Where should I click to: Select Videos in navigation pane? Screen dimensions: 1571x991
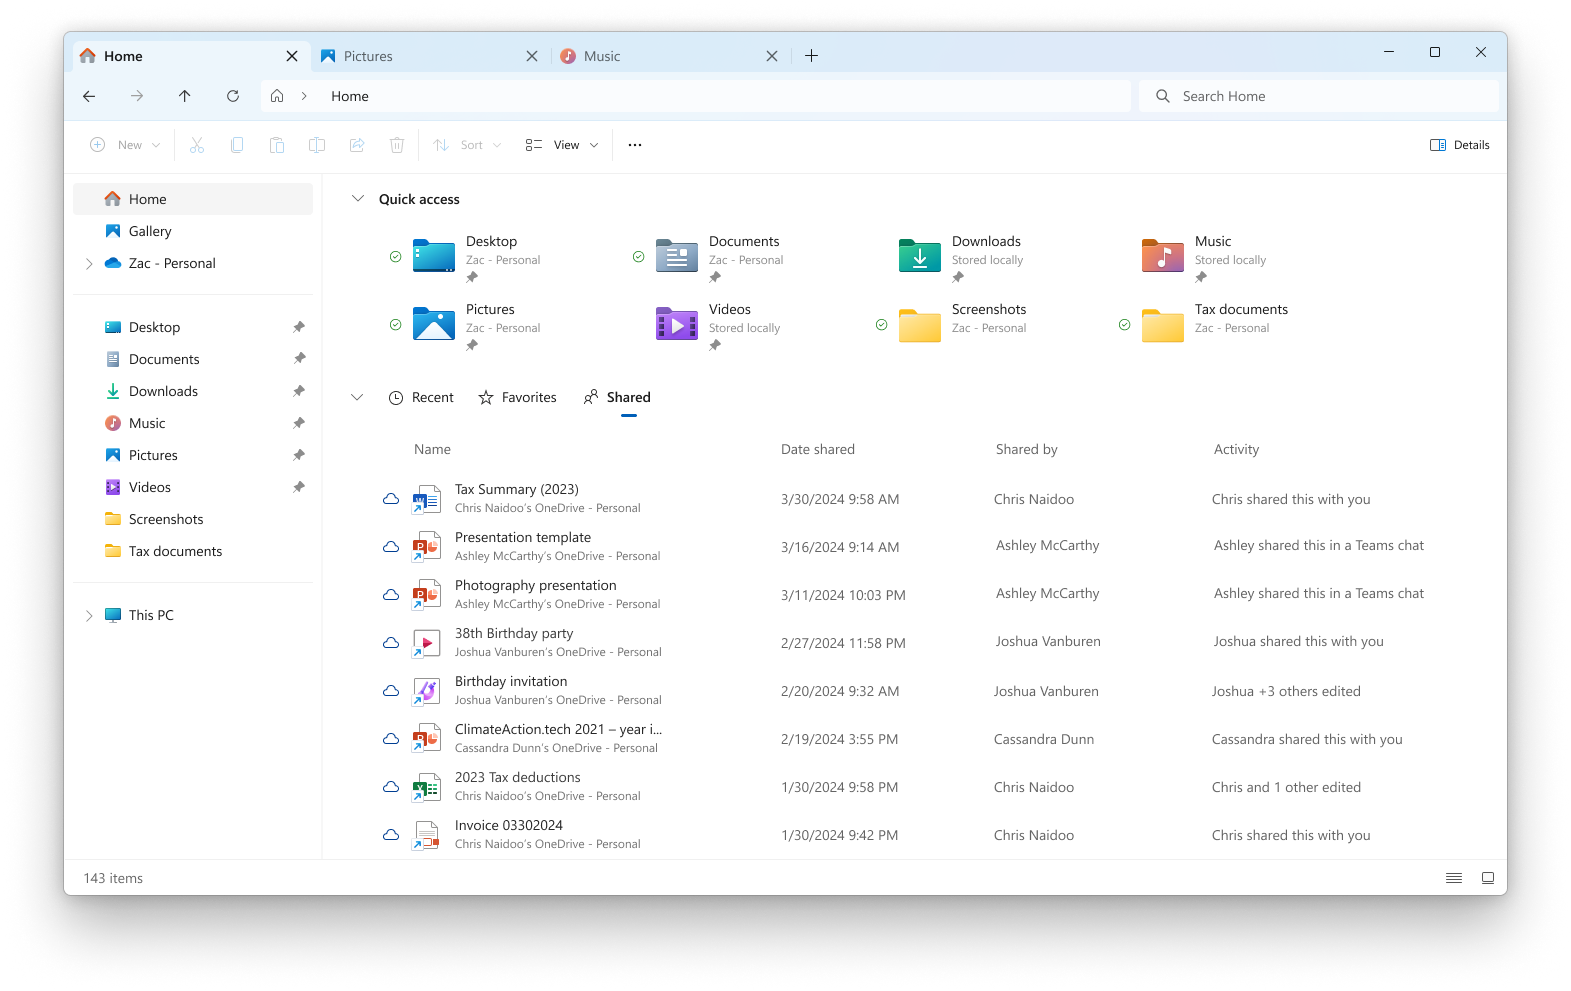point(193,487)
